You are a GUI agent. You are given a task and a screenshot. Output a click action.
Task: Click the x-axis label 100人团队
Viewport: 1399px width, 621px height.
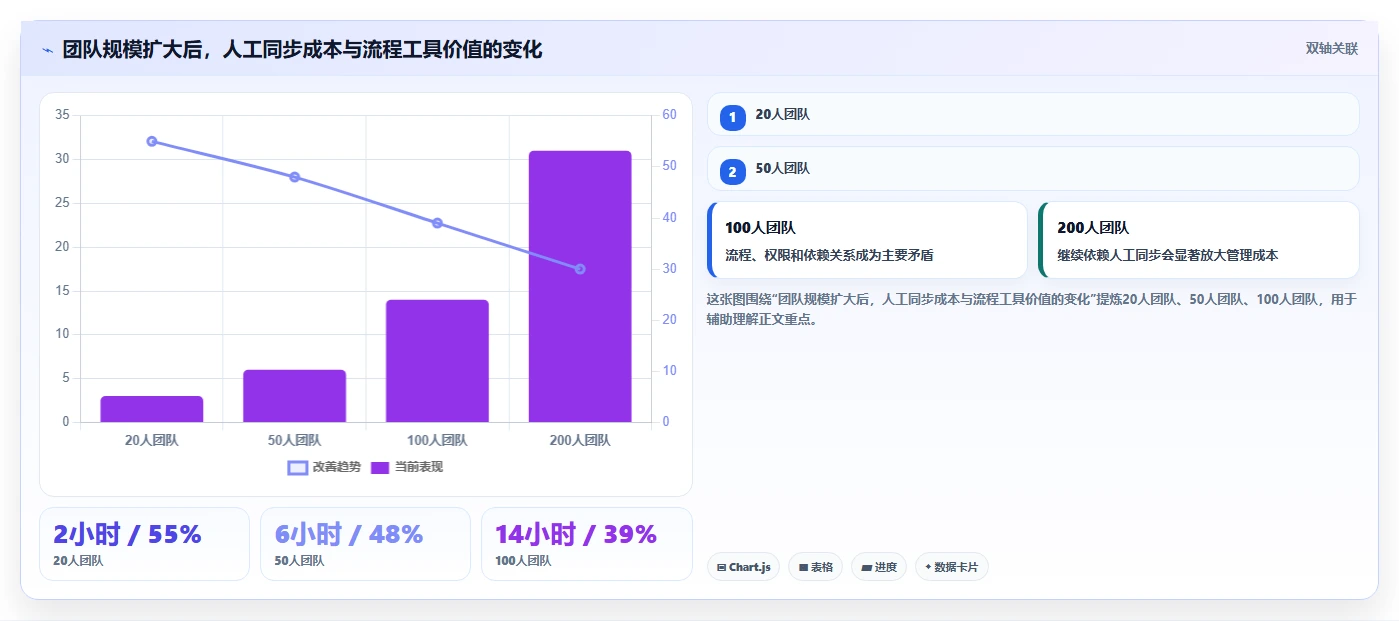coord(437,440)
